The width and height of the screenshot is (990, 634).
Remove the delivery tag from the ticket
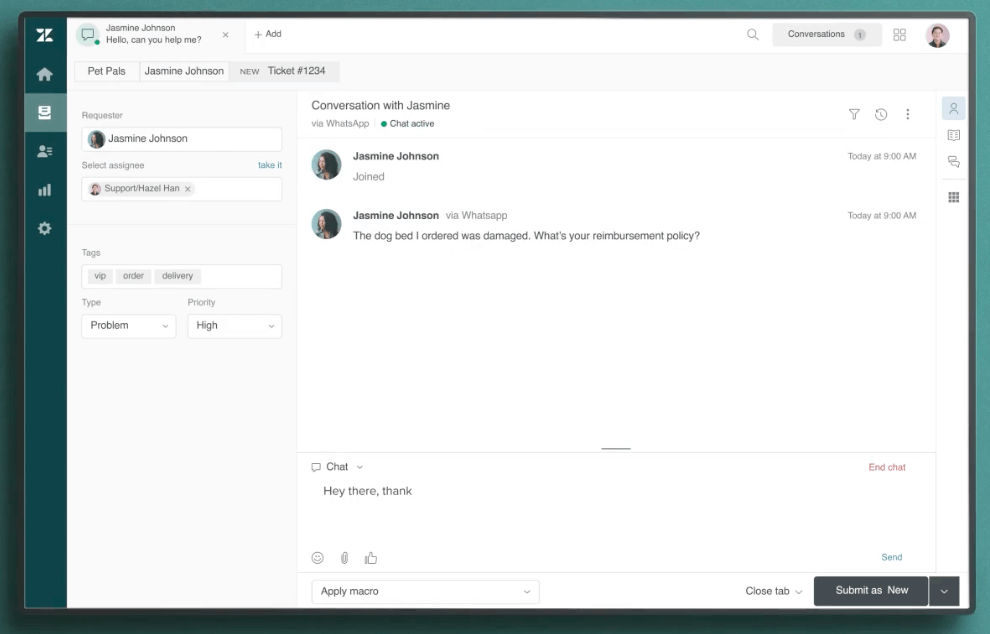tap(177, 276)
